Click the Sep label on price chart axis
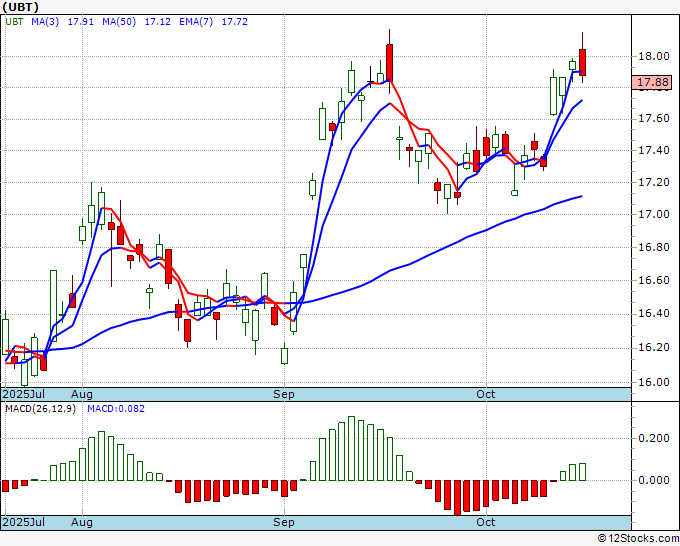Image resolution: width=680 pixels, height=546 pixels. 284,394
